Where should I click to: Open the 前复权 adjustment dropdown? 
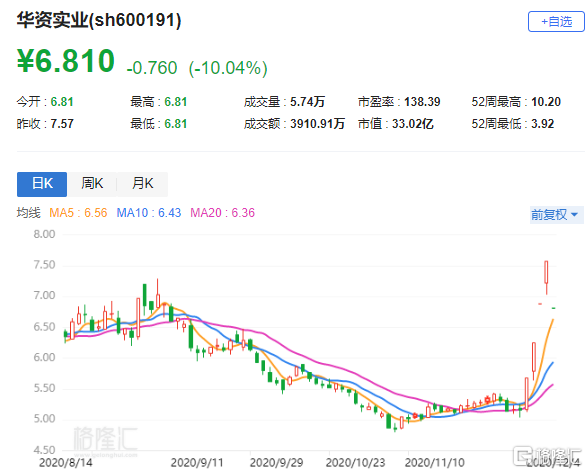556,215
